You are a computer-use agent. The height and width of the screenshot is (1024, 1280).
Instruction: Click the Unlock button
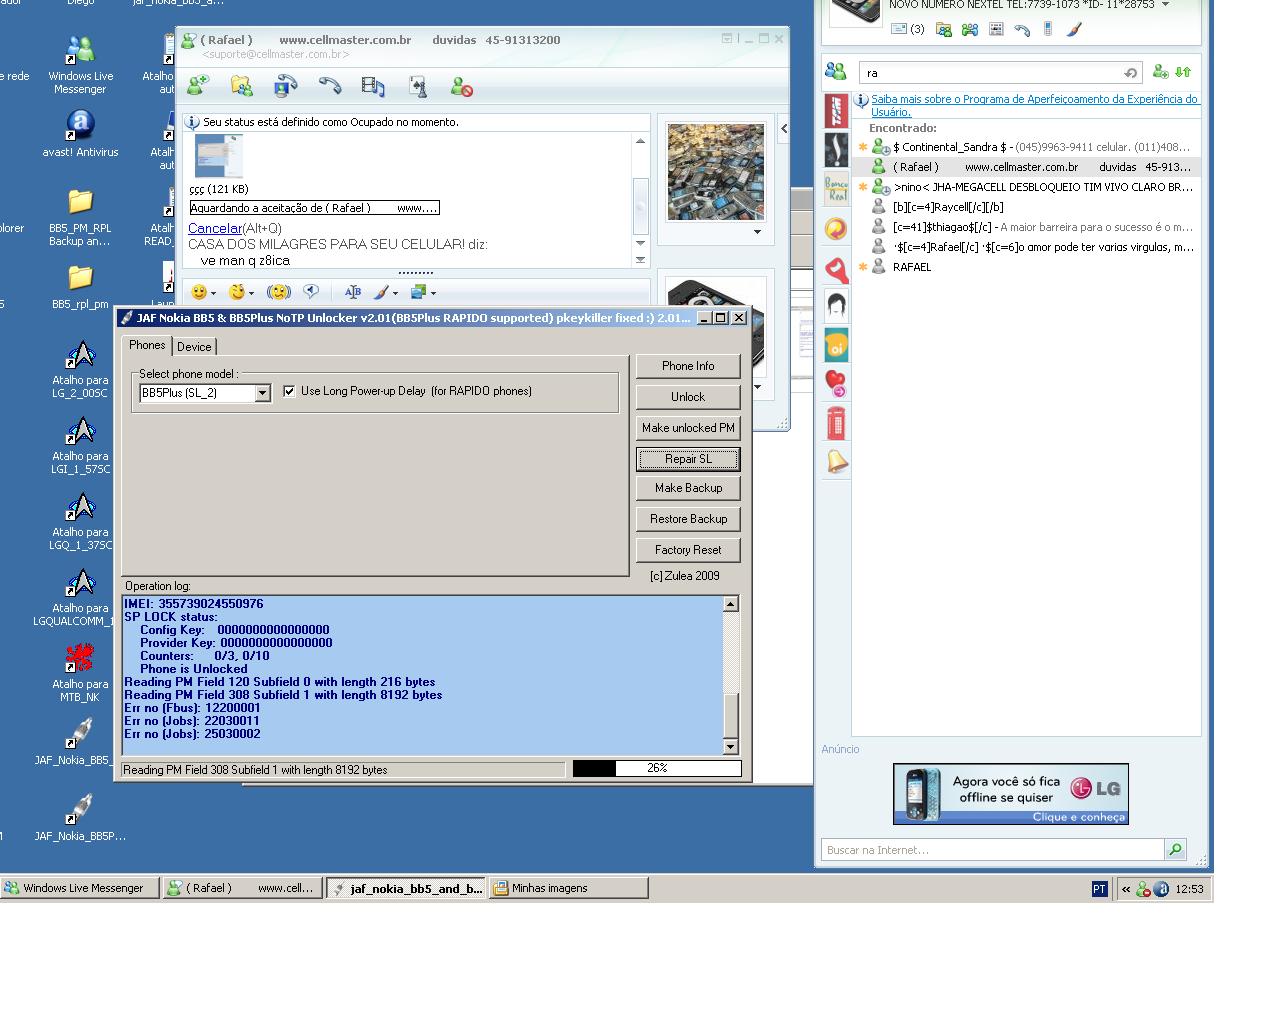point(688,397)
